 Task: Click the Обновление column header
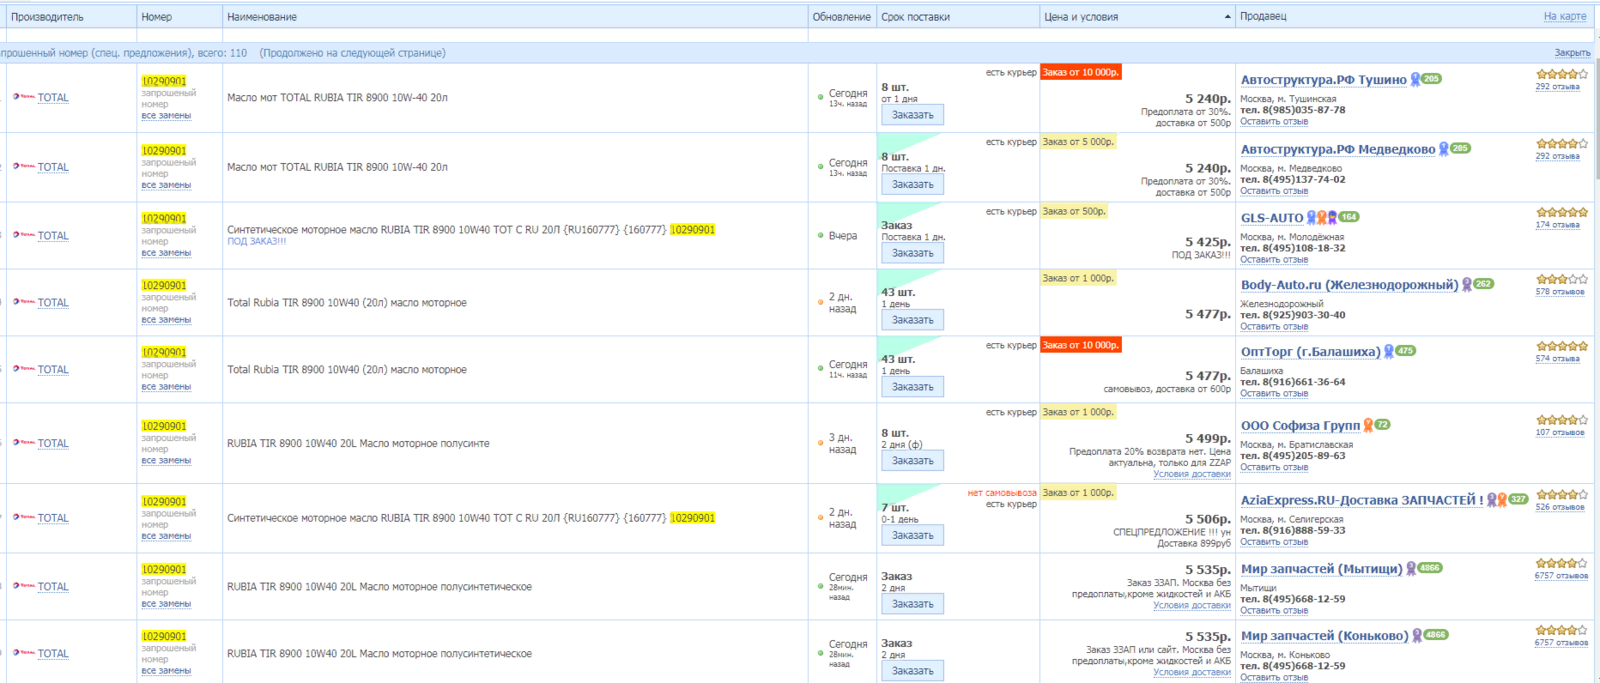pyautogui.click(x=841, y=17)
